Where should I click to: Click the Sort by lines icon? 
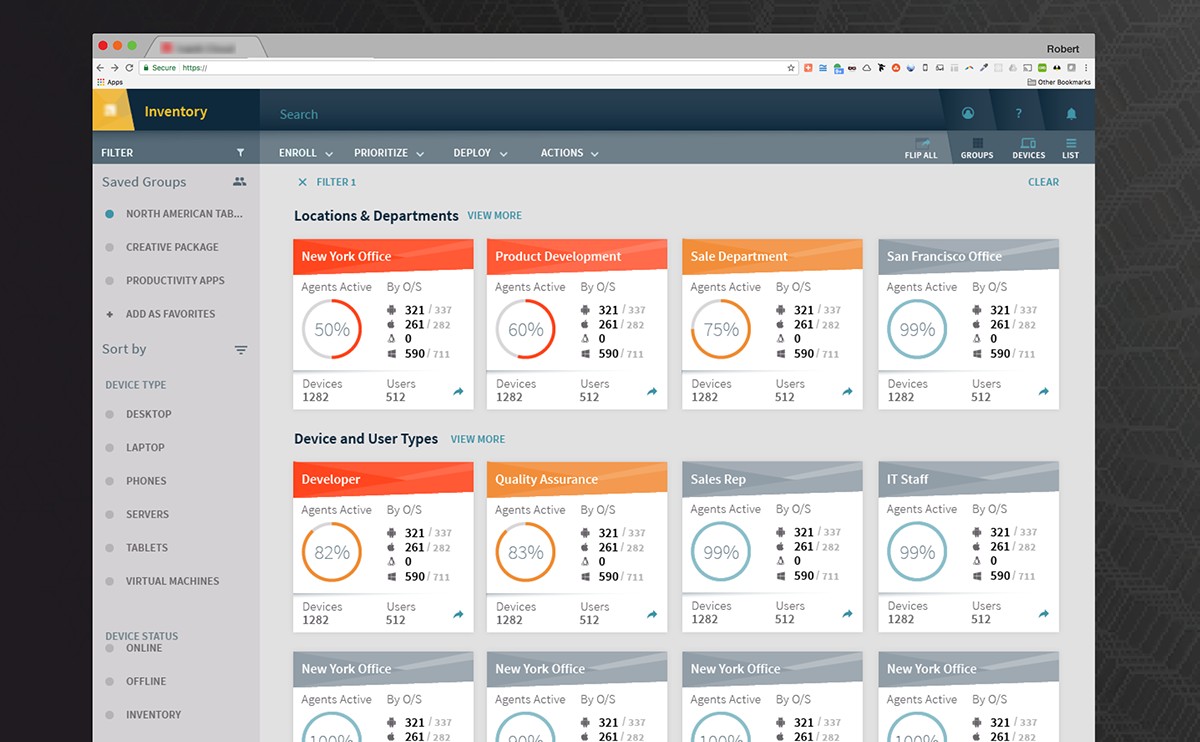[x=241, y=350]
